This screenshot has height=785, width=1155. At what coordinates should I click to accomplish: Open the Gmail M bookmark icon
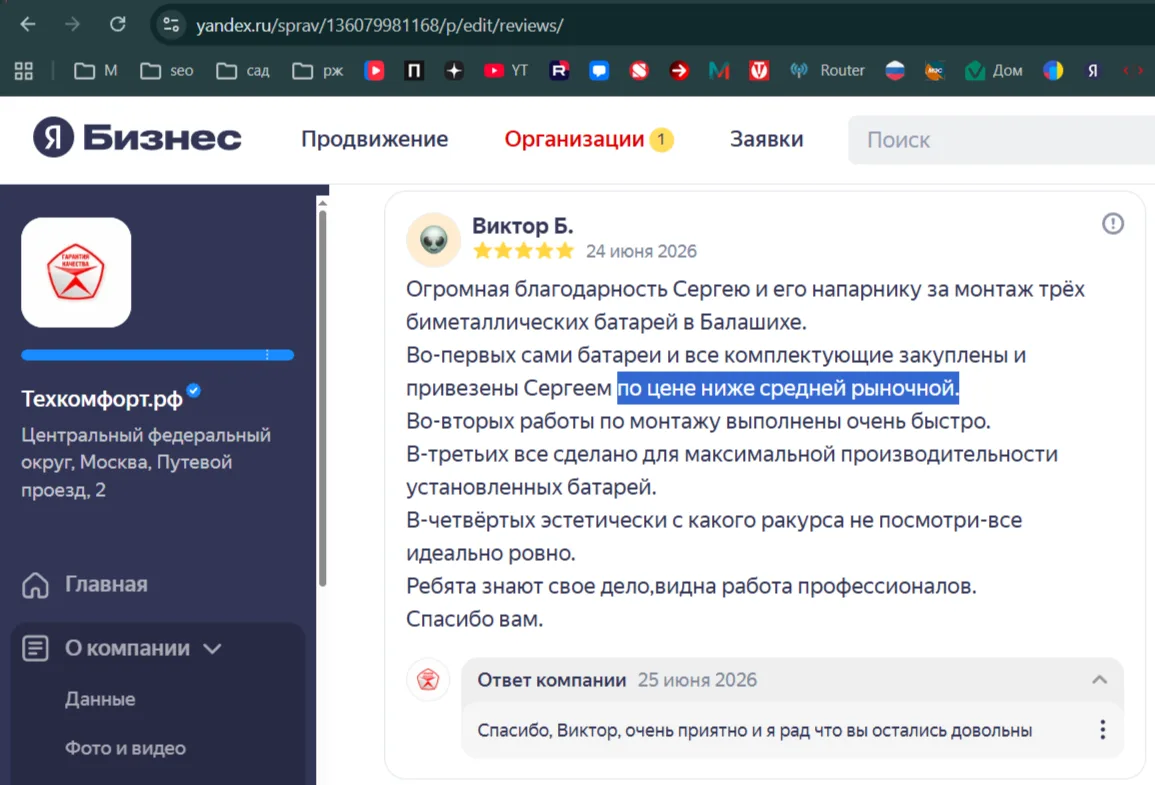pos(718,71)
